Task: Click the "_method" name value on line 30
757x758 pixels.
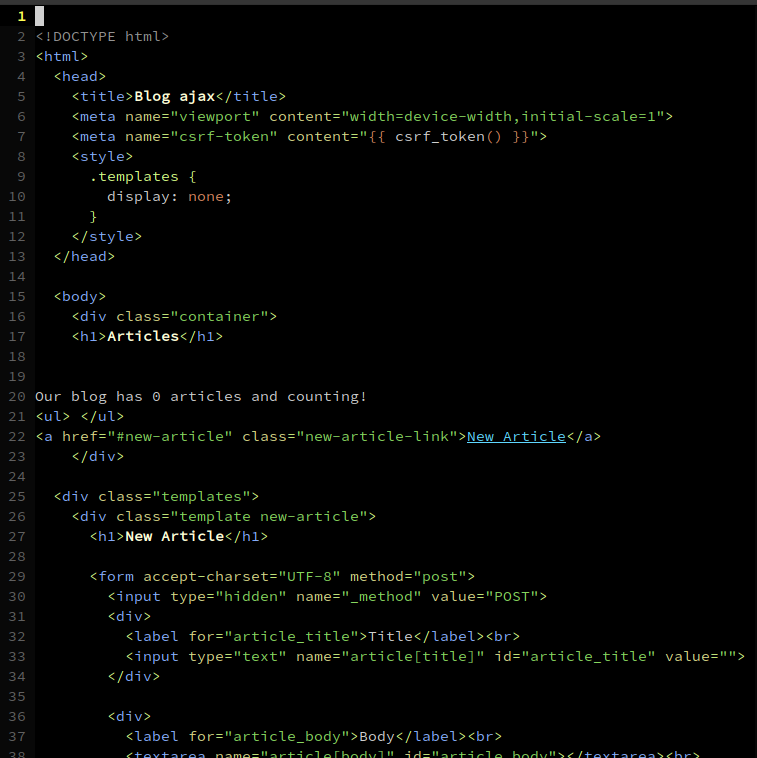Action: (x=381, y=597)
